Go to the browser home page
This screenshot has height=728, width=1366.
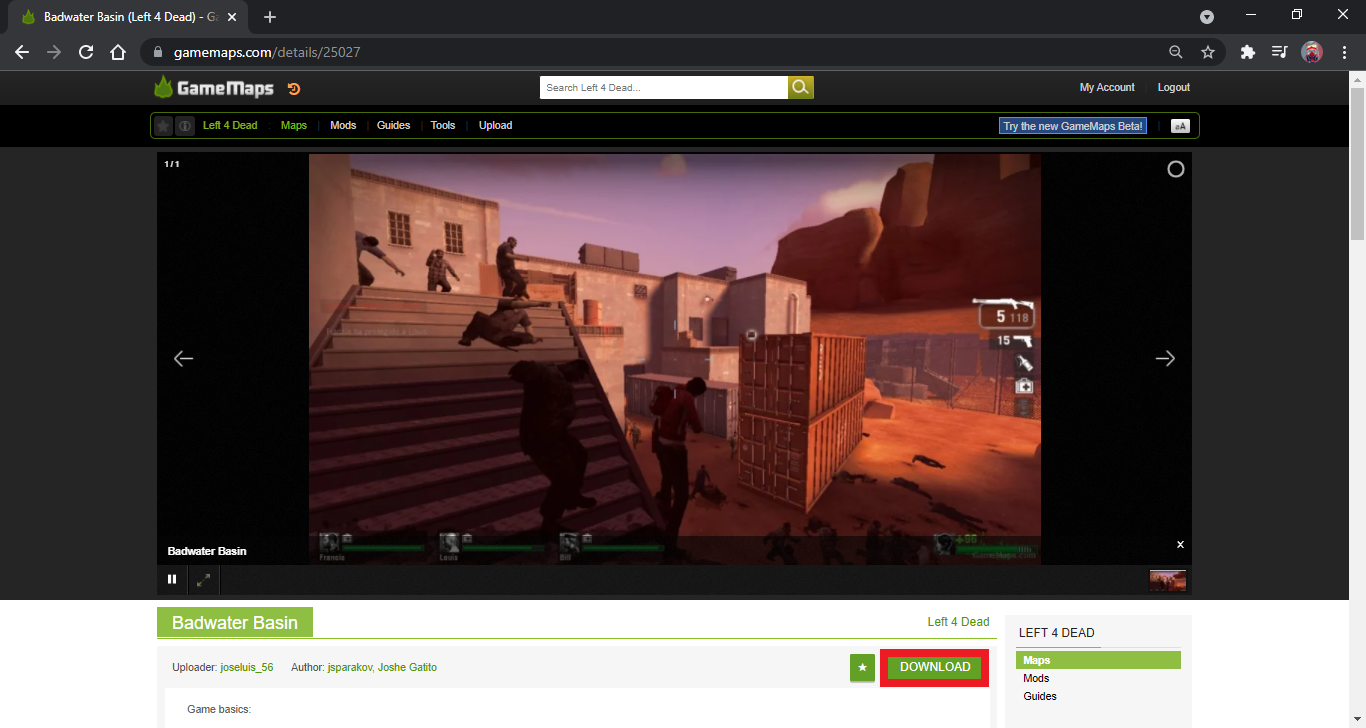pos(118,52)
